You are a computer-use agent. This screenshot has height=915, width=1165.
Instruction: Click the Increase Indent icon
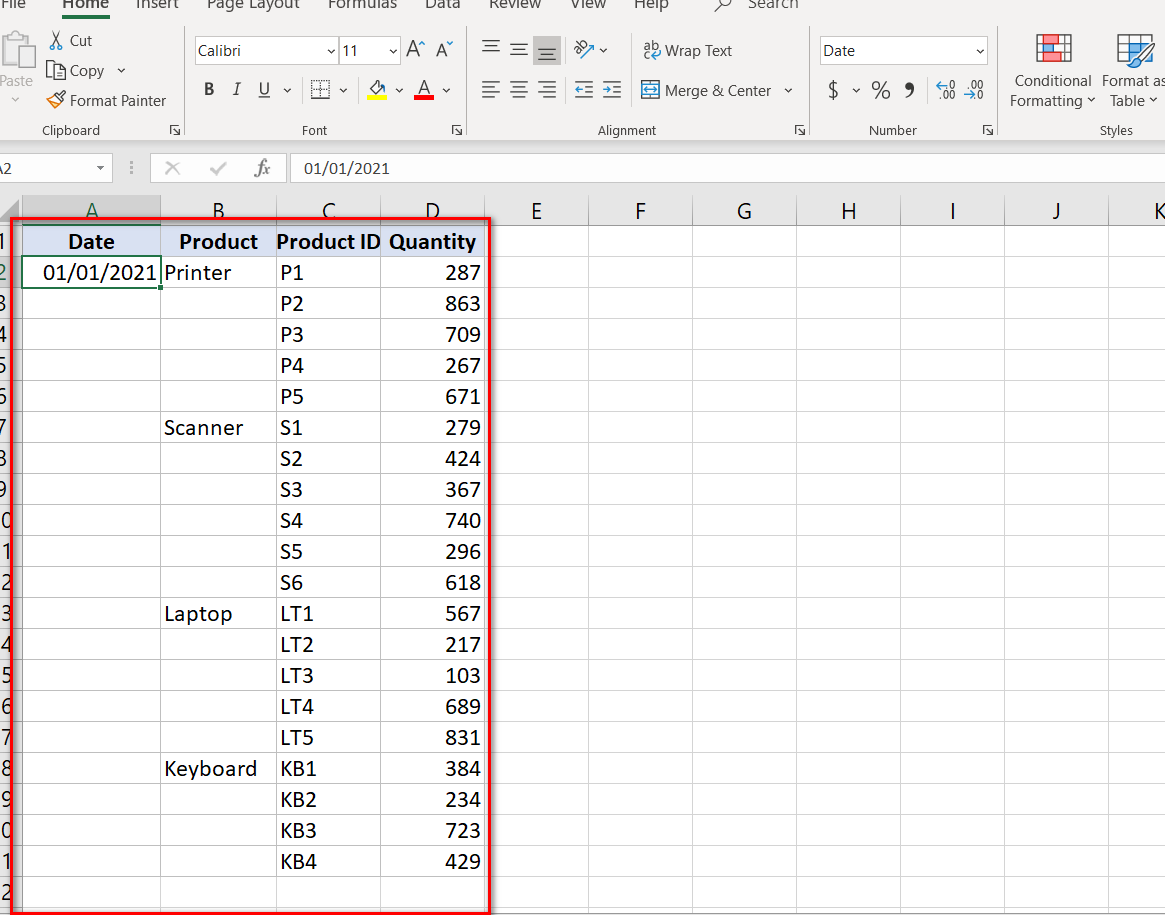611,90
